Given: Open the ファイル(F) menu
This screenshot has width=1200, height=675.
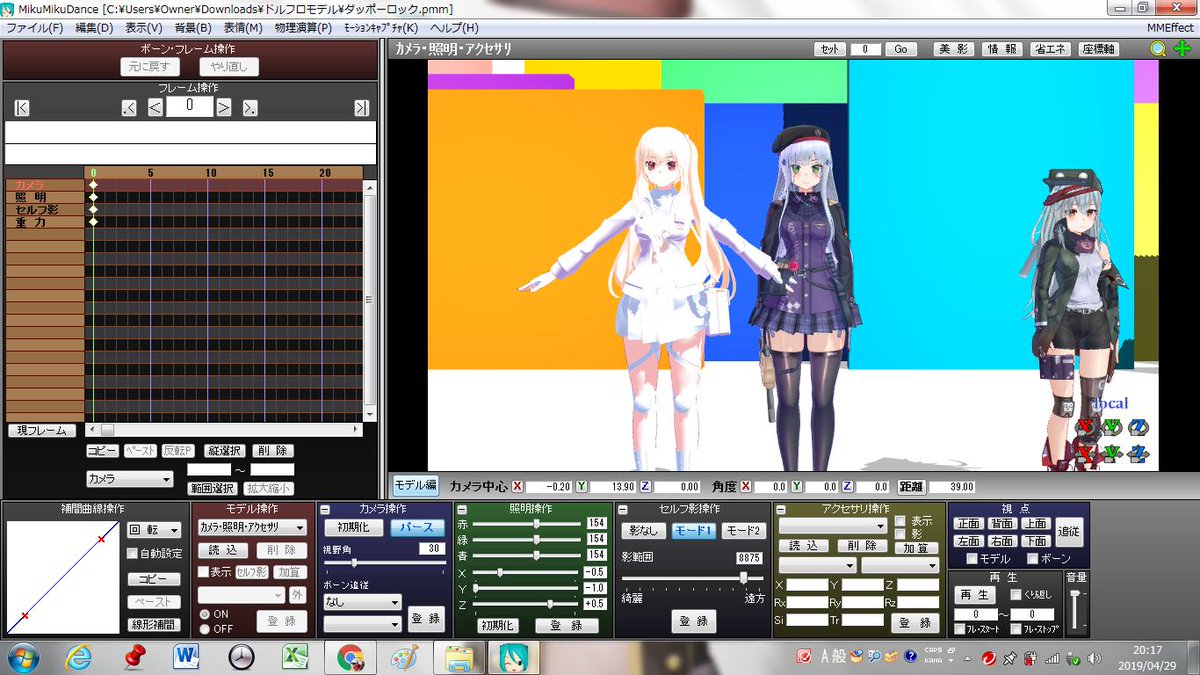Looking at the screenshot, I should click(x=34, y=28).
